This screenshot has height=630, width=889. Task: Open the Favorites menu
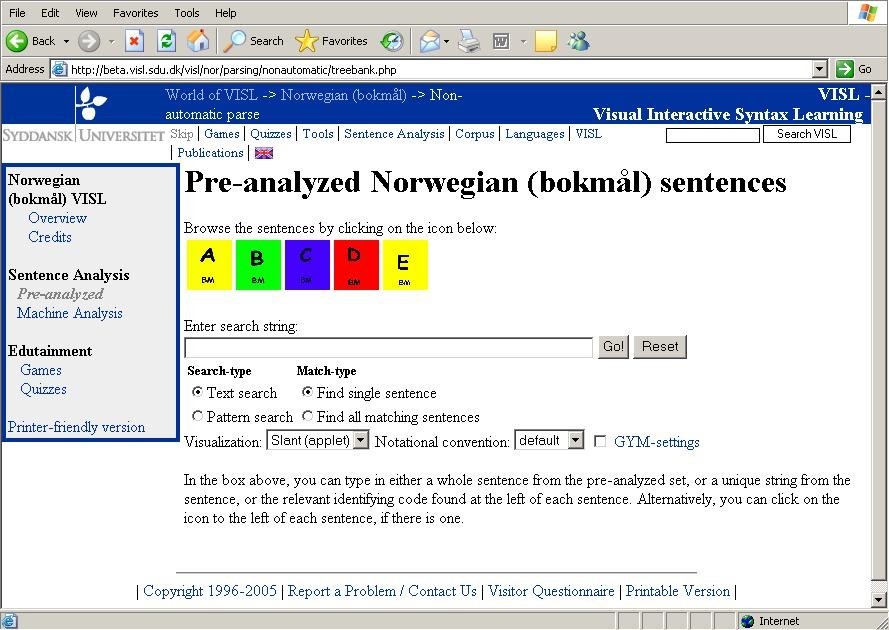point(135,13)
